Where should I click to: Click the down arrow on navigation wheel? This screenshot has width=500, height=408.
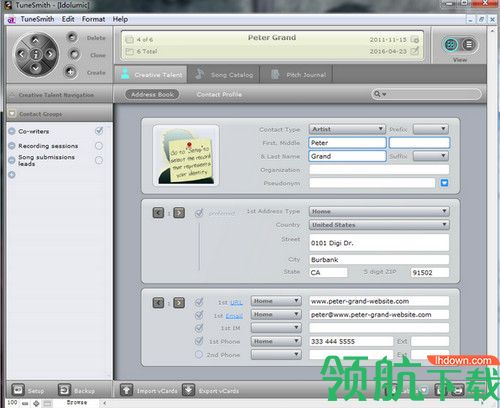tap(35, 68)
